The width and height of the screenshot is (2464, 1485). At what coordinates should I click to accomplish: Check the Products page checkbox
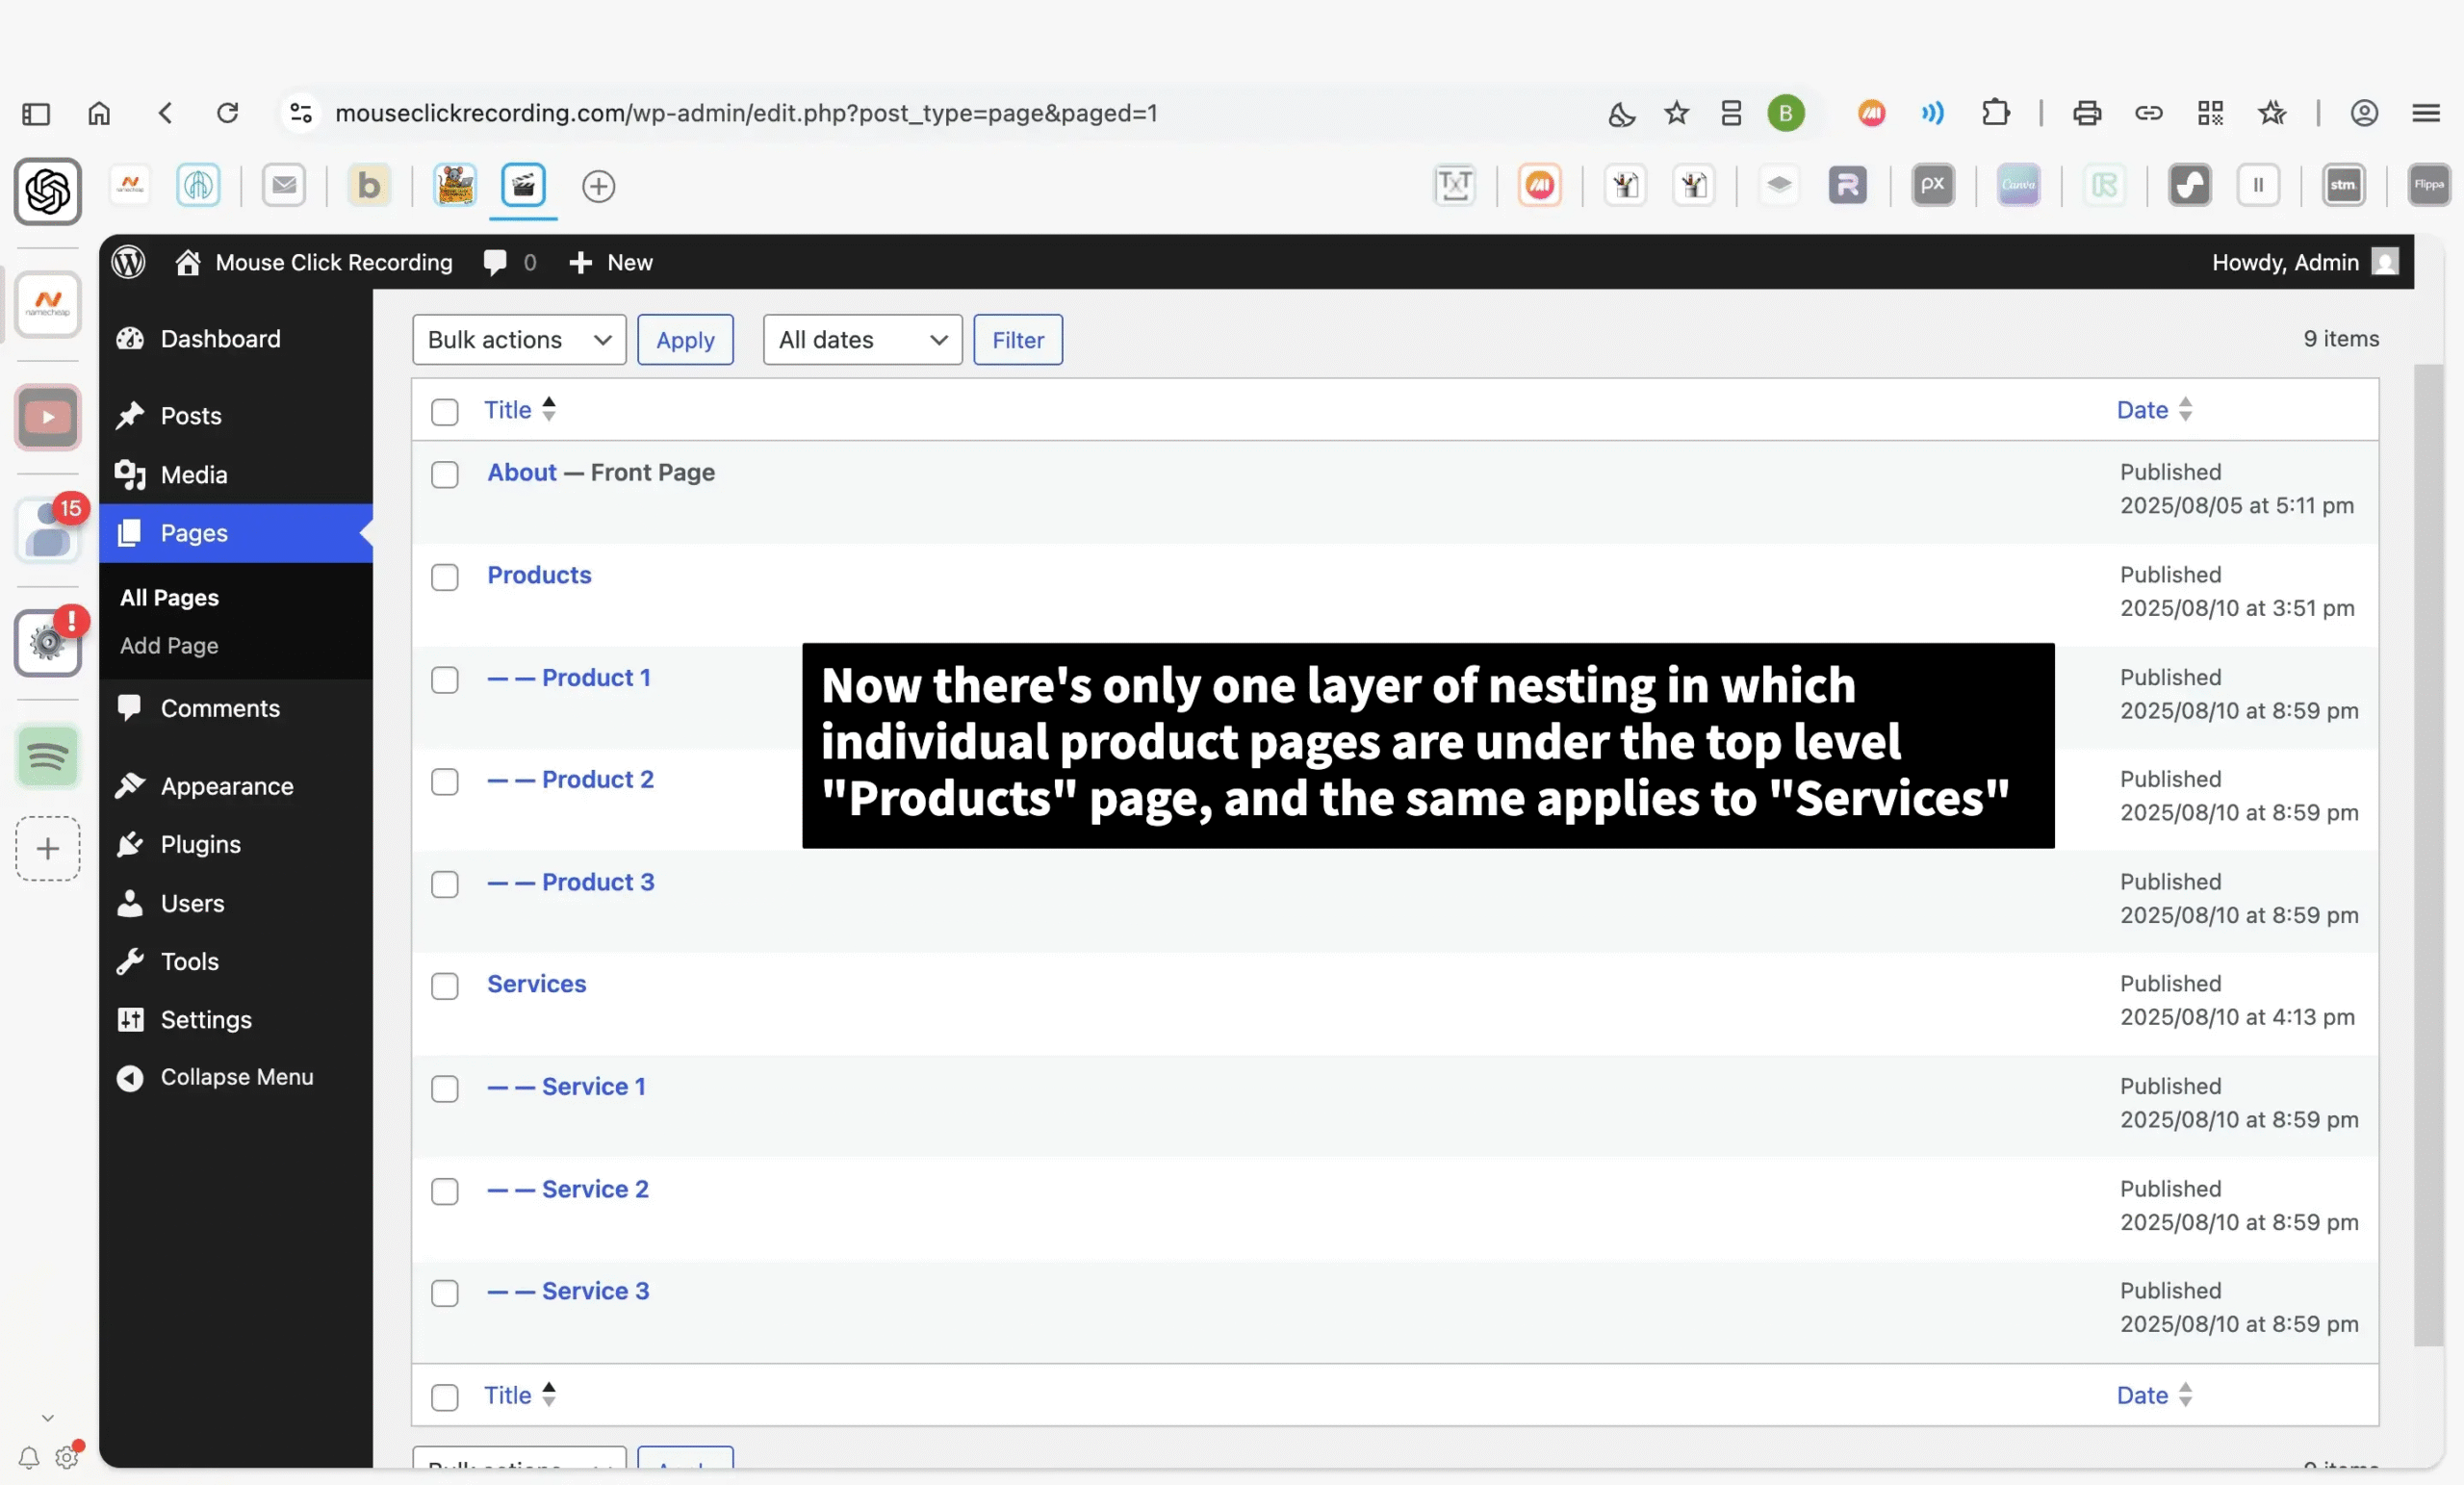click(x=445, y=578)
